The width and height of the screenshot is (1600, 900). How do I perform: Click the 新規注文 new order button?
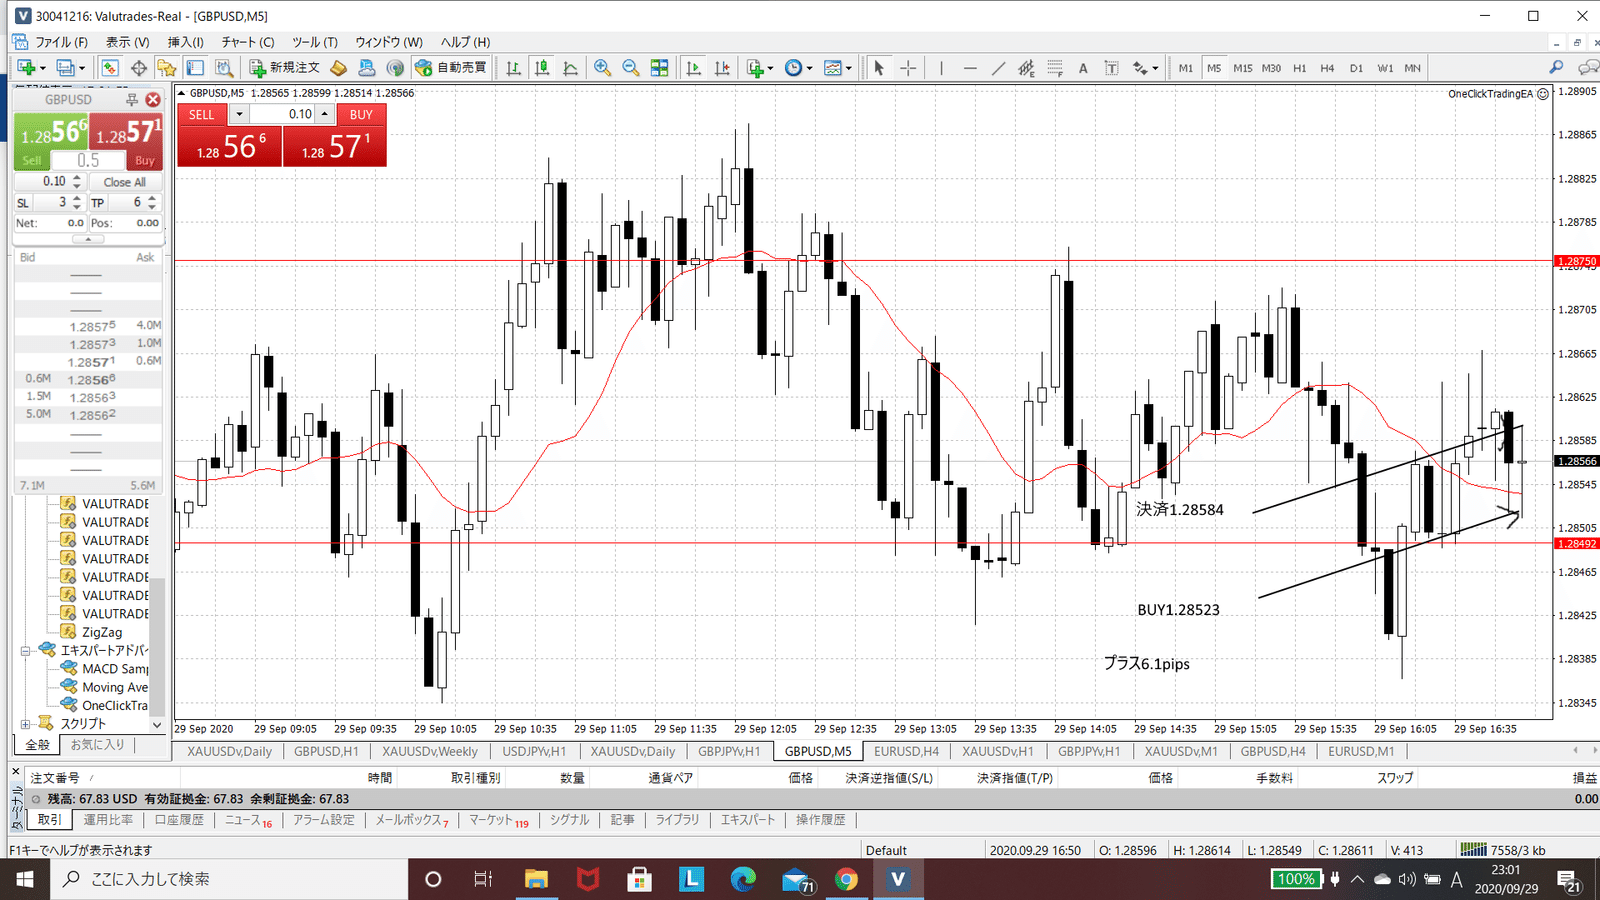point(285,68)
